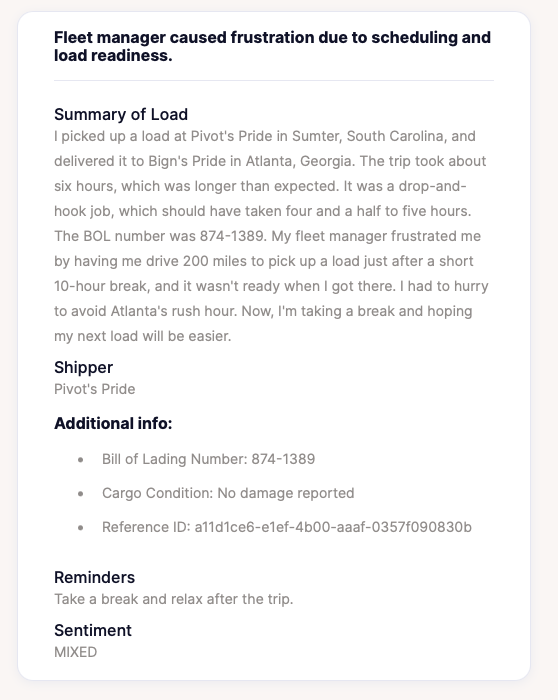Click the Reference ID bullet marker
The image size is (558, 700).
tap(80, 527)
